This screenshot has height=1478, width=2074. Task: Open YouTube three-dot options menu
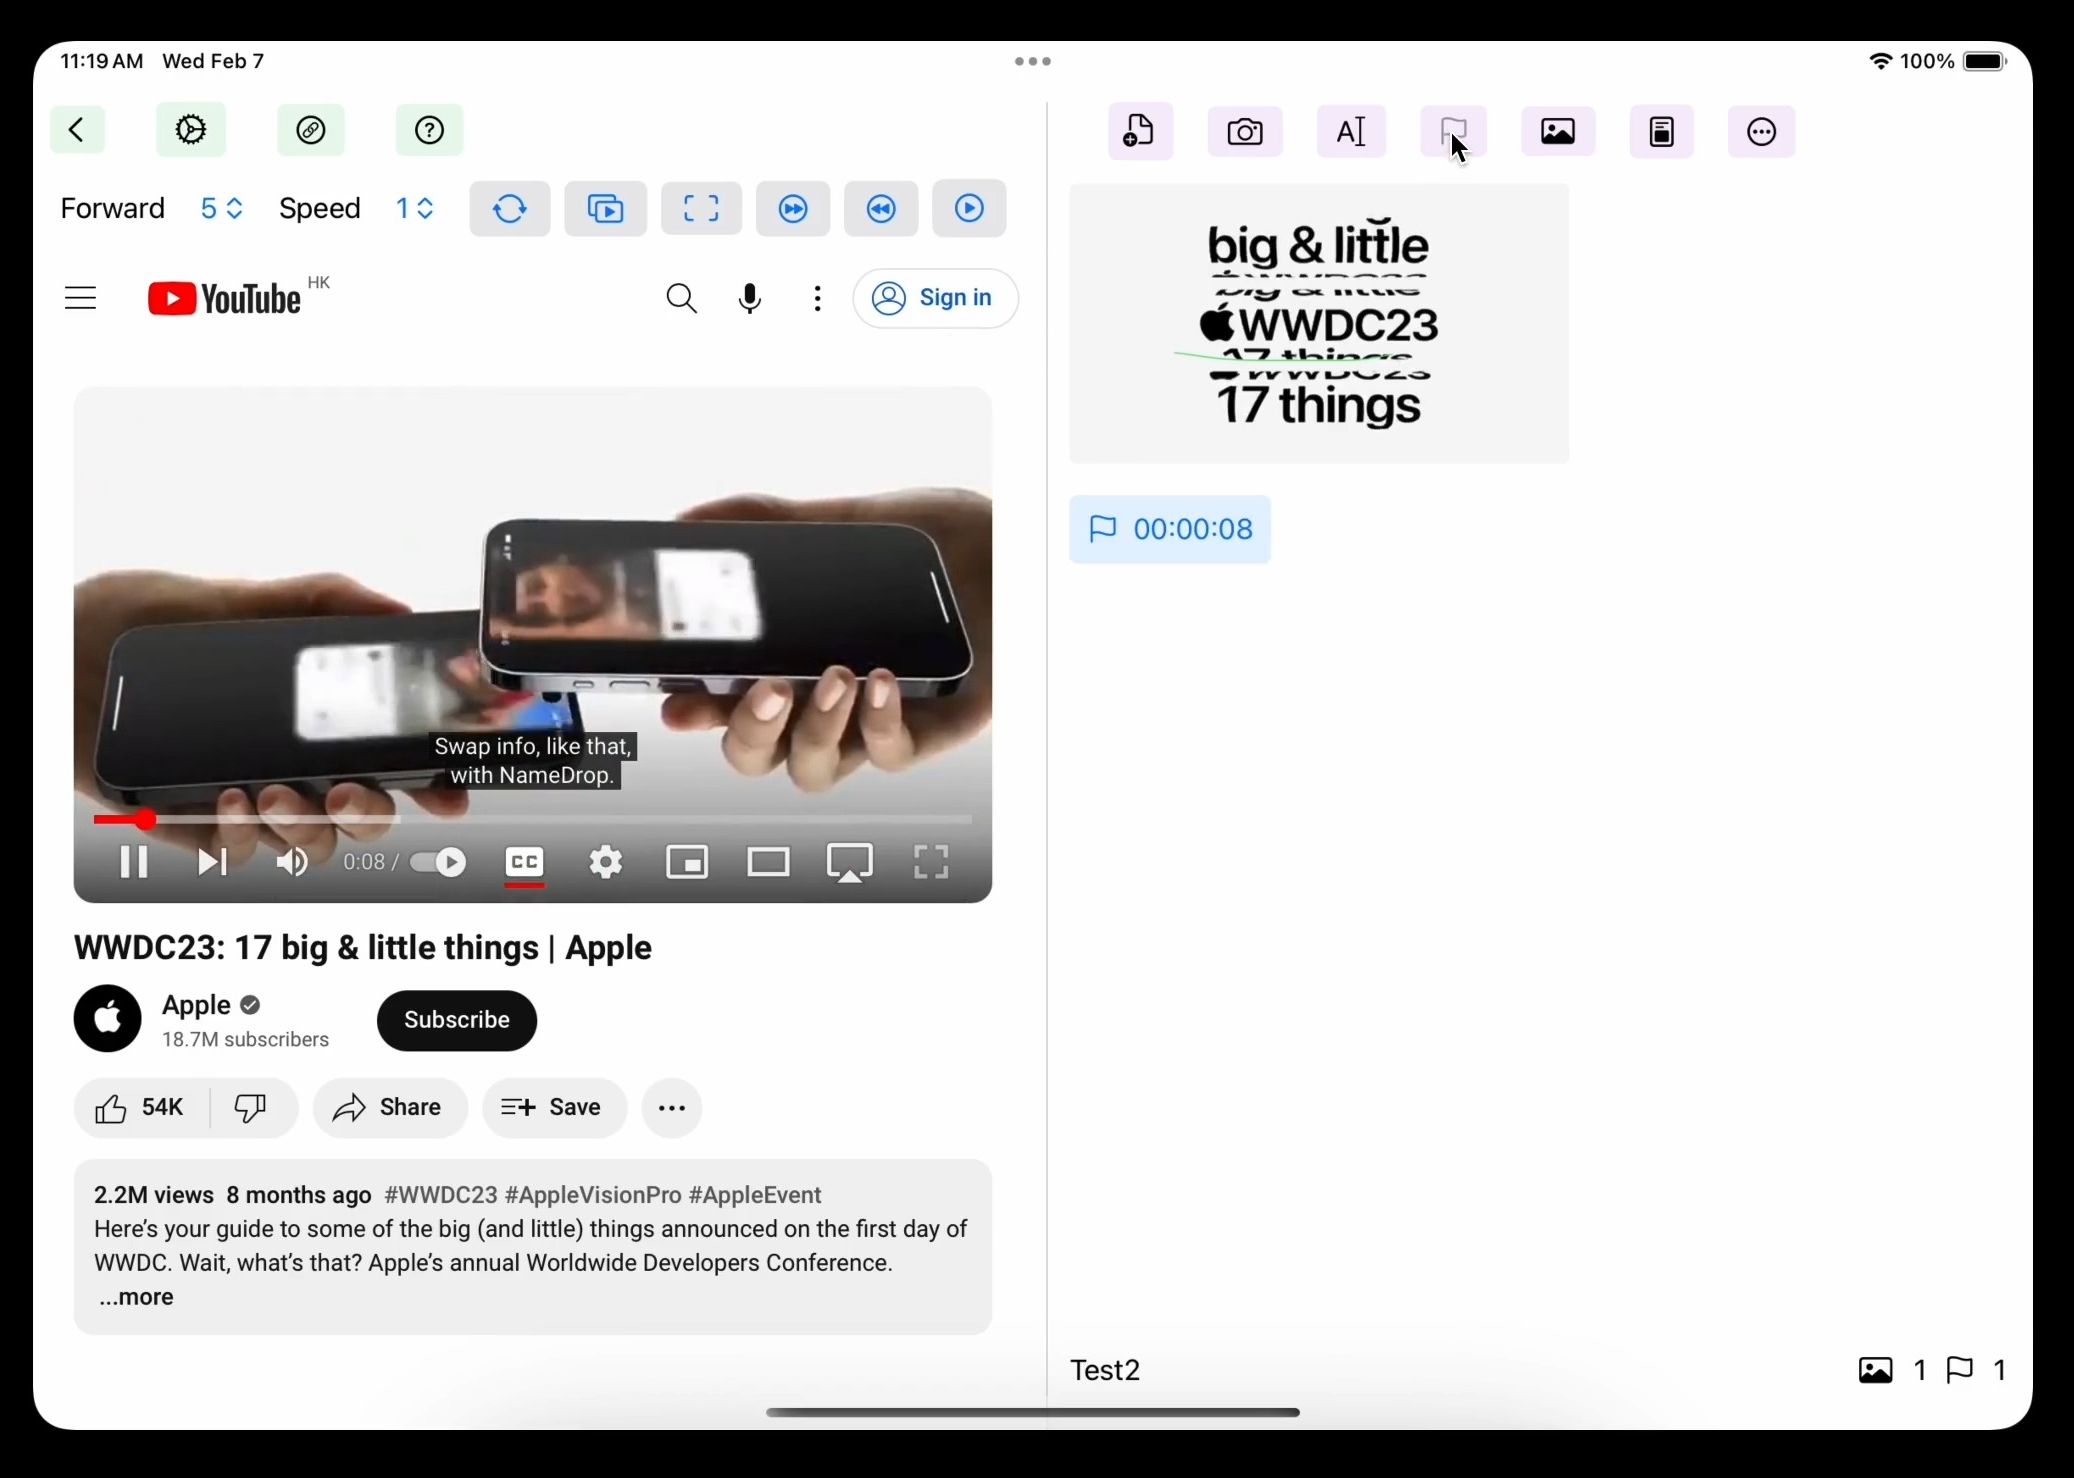pos(818,298)
